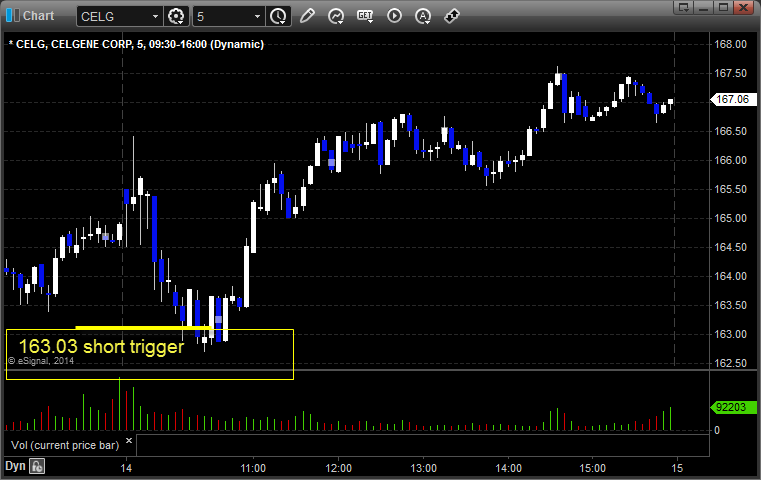Open the alerts 'A' circle icon
Image resolution: width=761 pixels, height=480 pixels.
coord(423,16)
